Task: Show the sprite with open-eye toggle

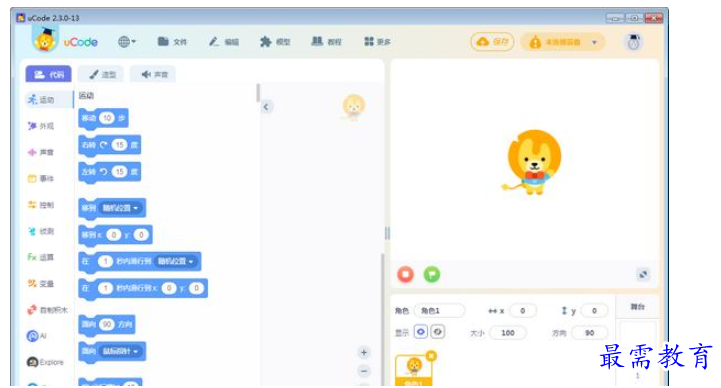Action: click(x=421, y=331)
